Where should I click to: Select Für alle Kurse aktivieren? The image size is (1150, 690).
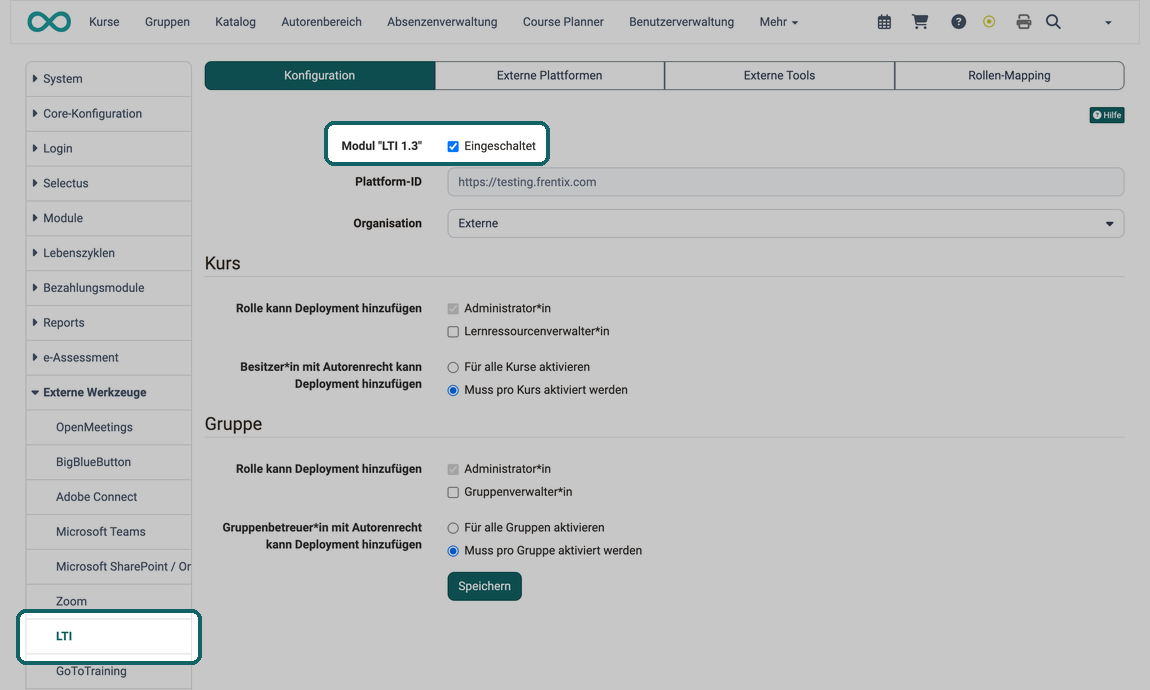pos(453,367)
